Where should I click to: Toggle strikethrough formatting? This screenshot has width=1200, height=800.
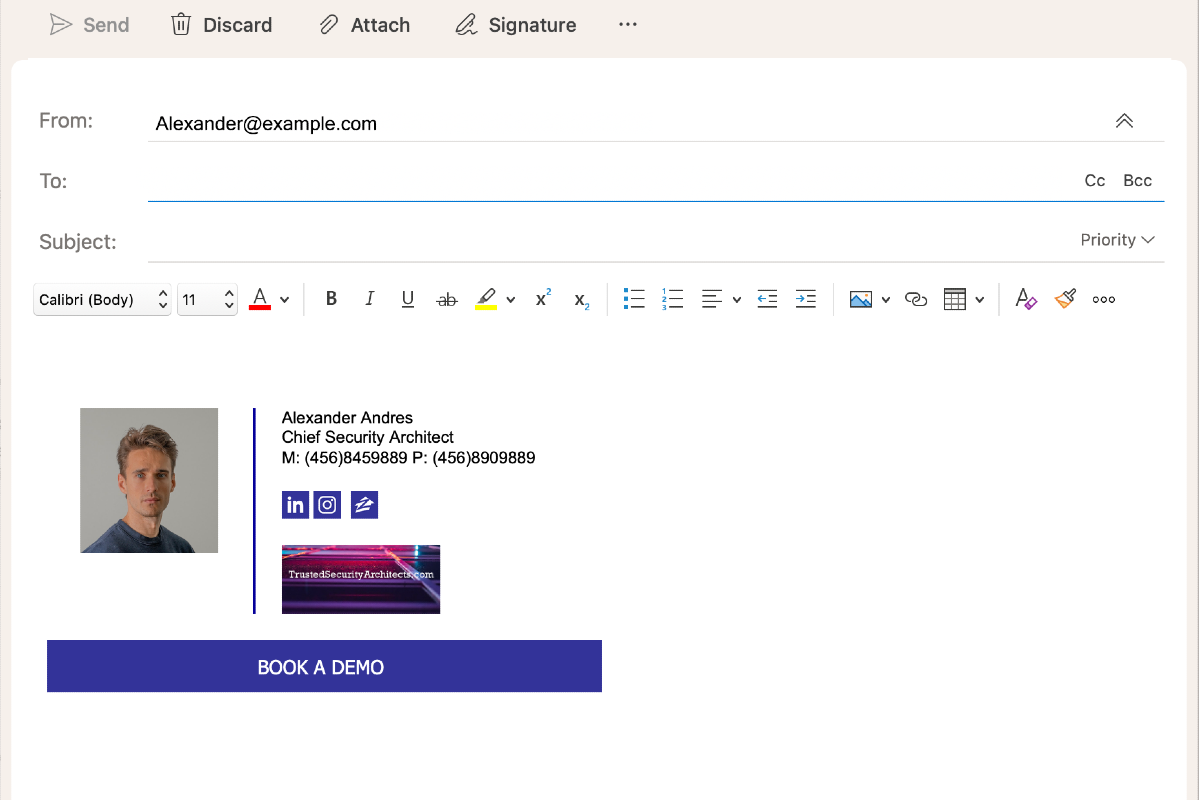[x=447, y=299]
